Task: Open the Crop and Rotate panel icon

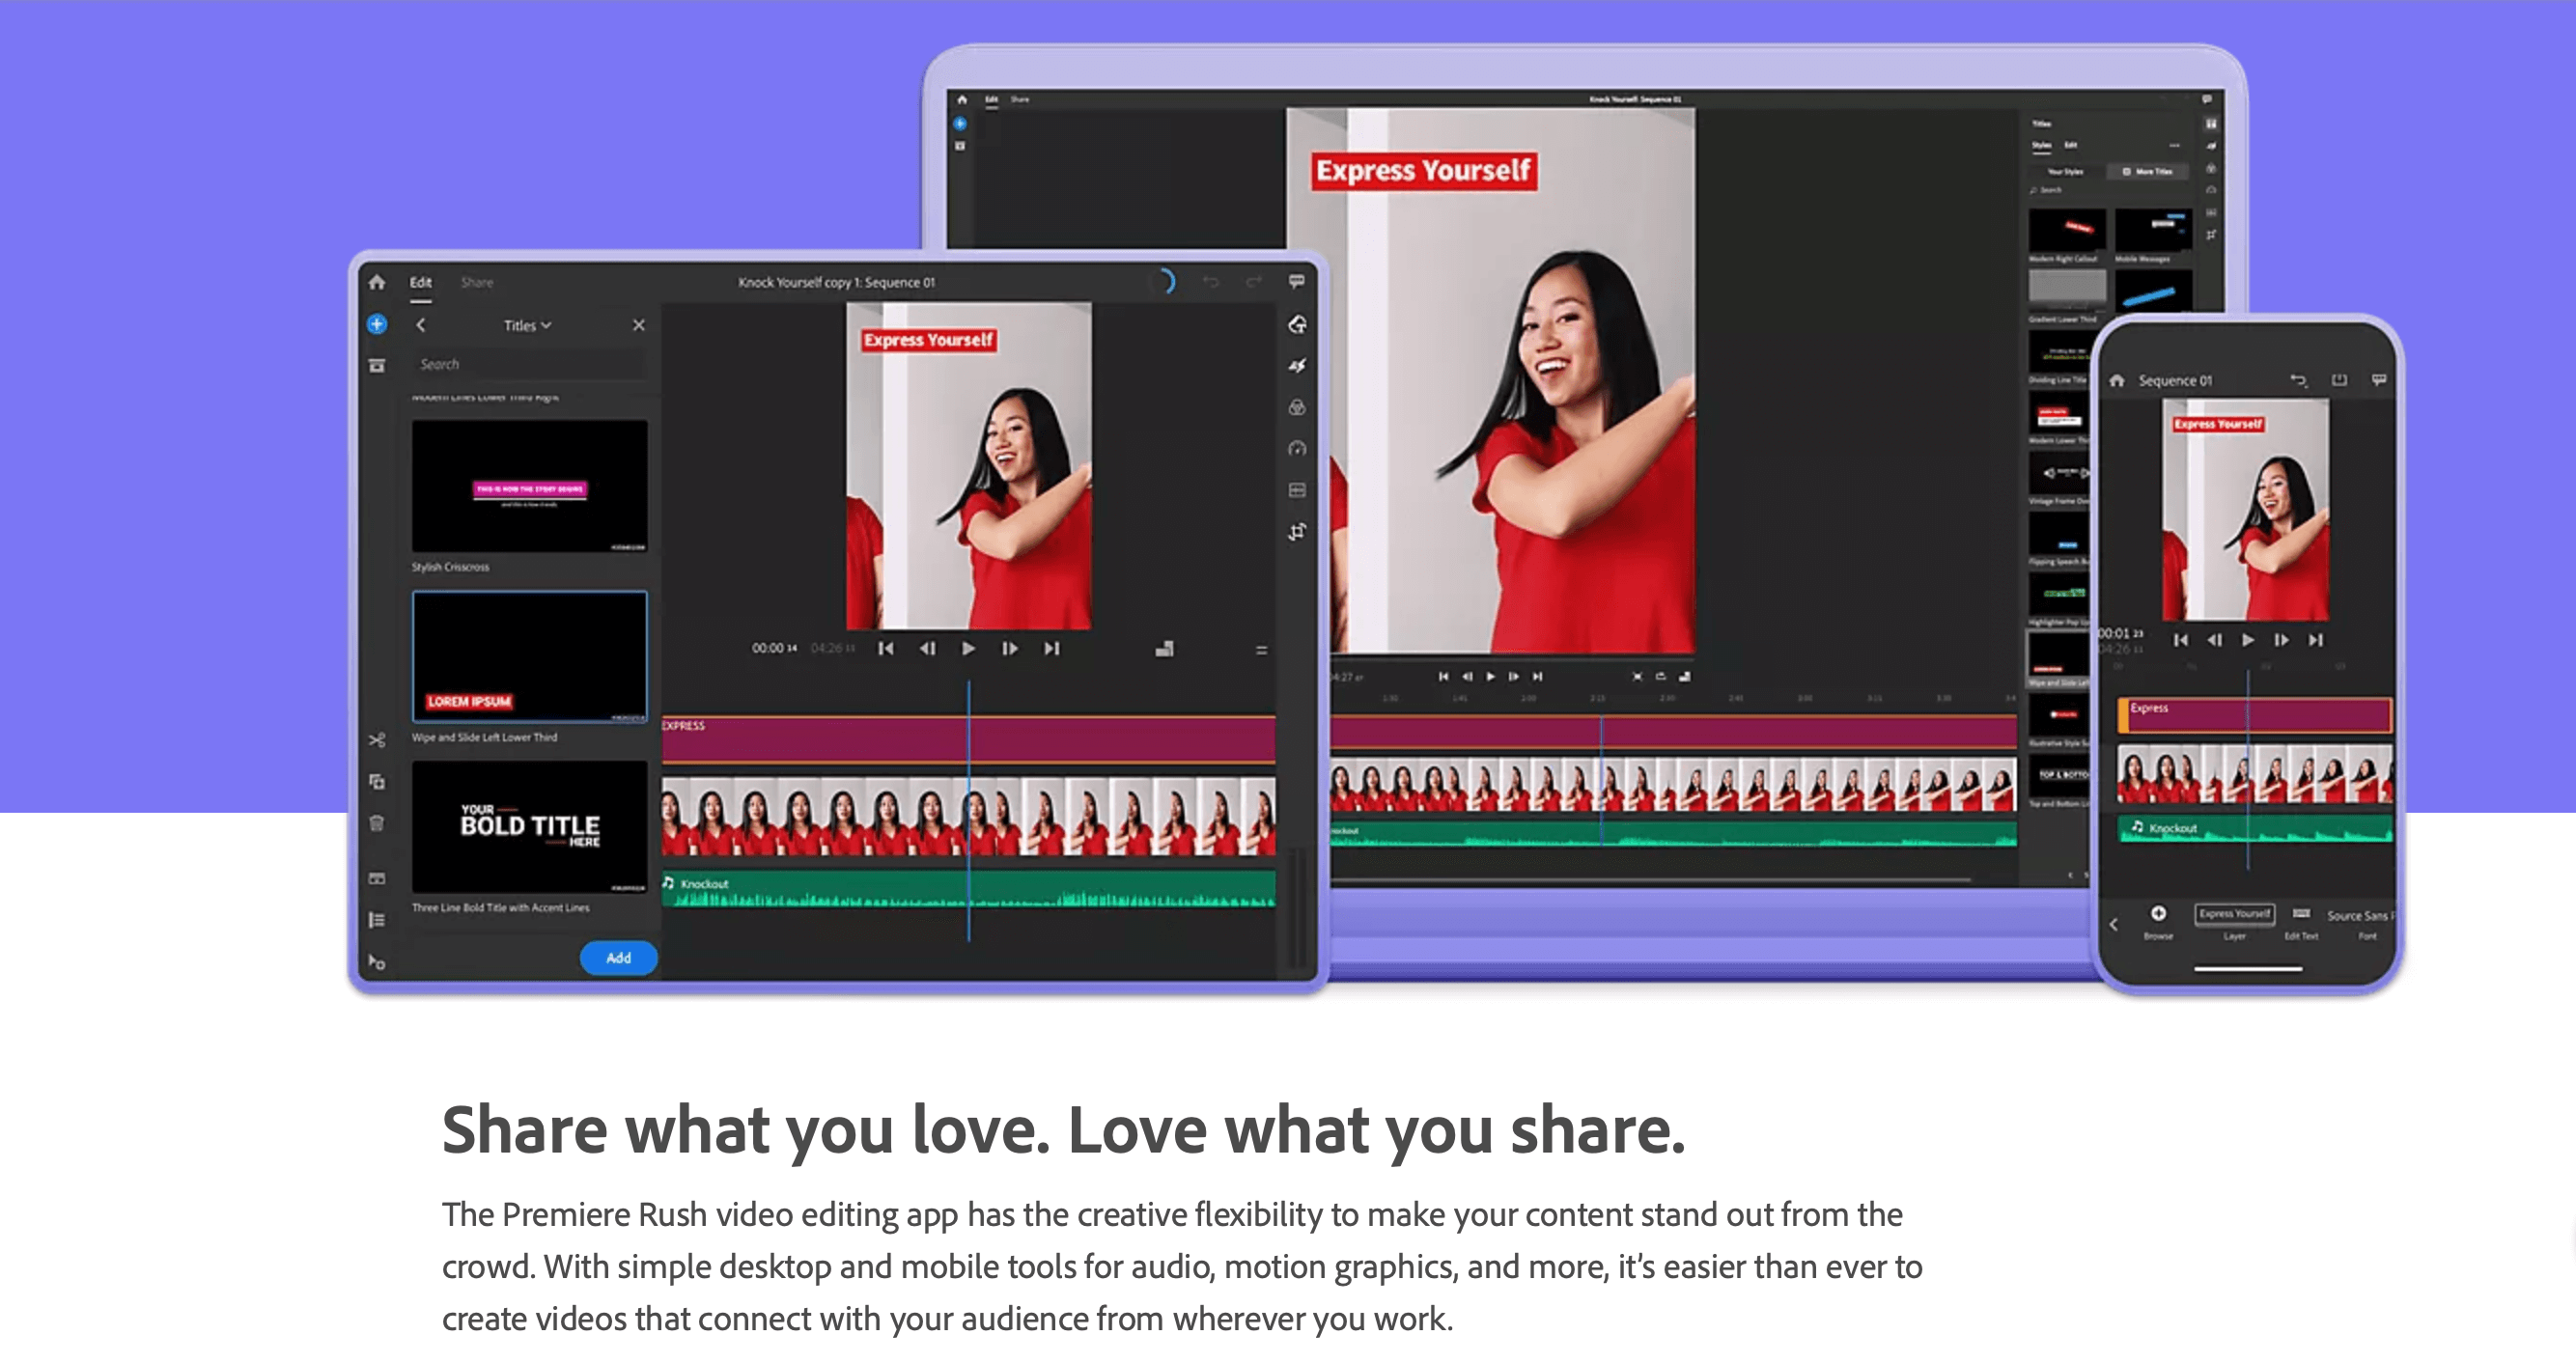Action: point(1298,531)
